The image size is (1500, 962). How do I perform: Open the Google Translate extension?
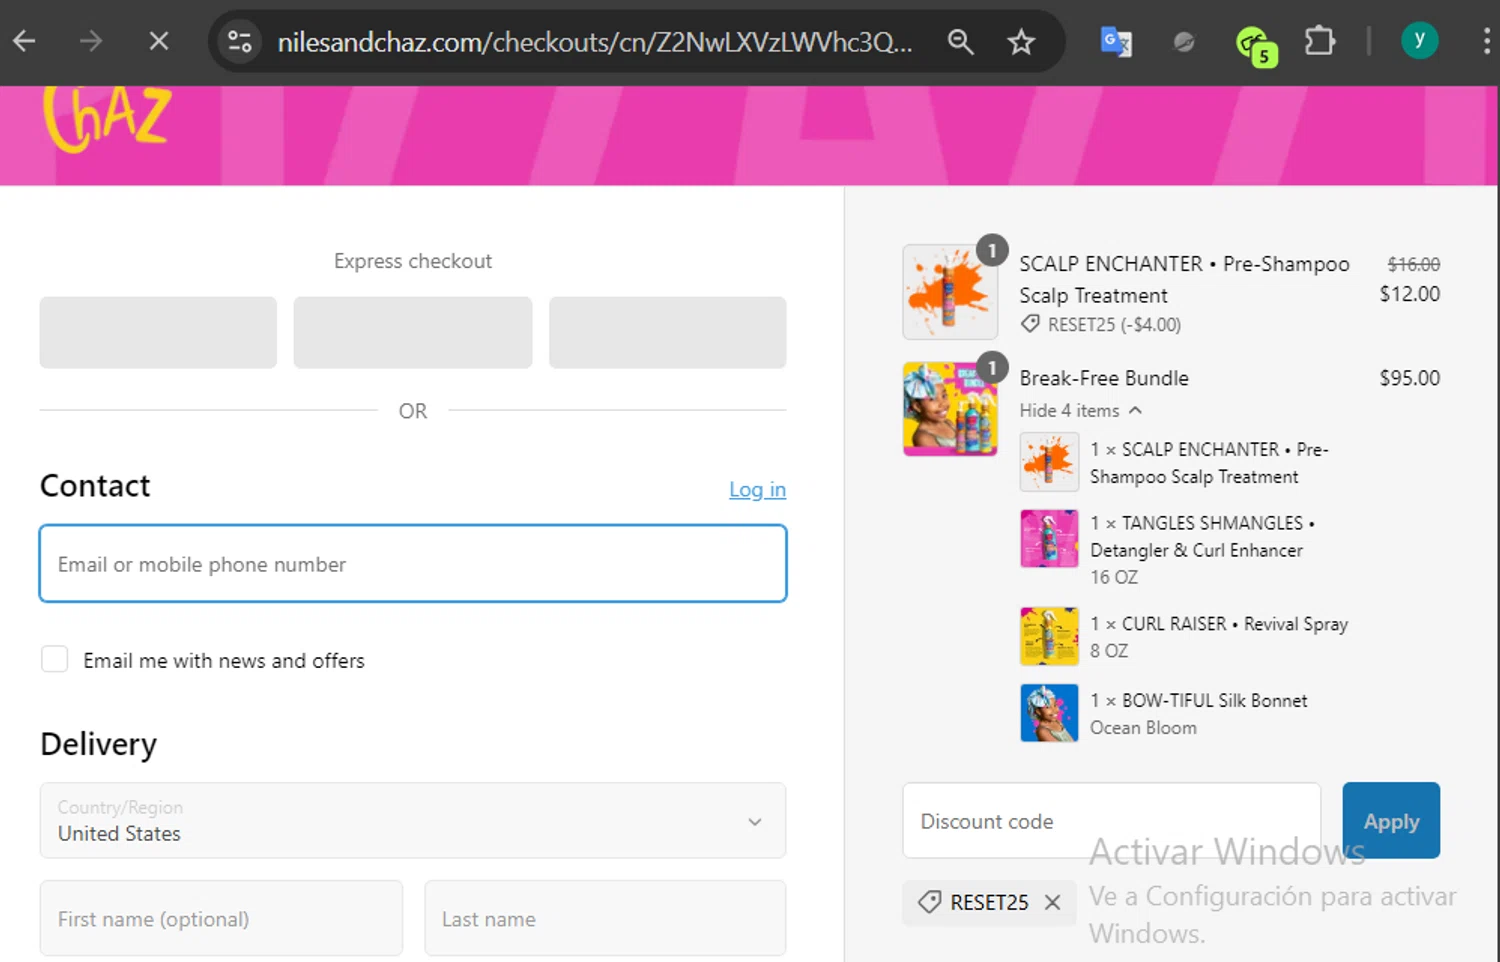pos(1115,41)
